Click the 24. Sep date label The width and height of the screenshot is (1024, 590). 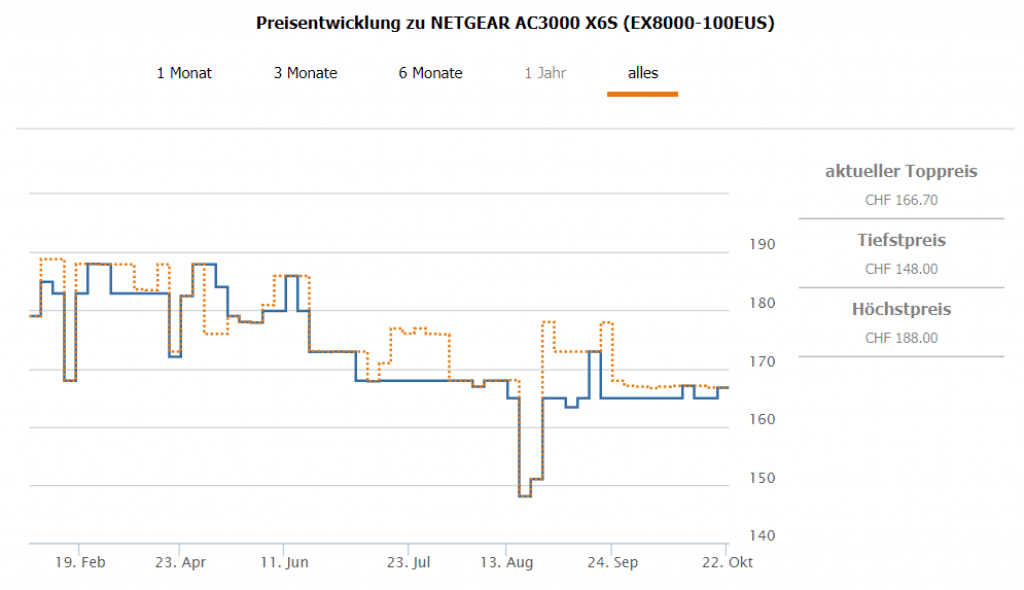(x=612, y=562)
